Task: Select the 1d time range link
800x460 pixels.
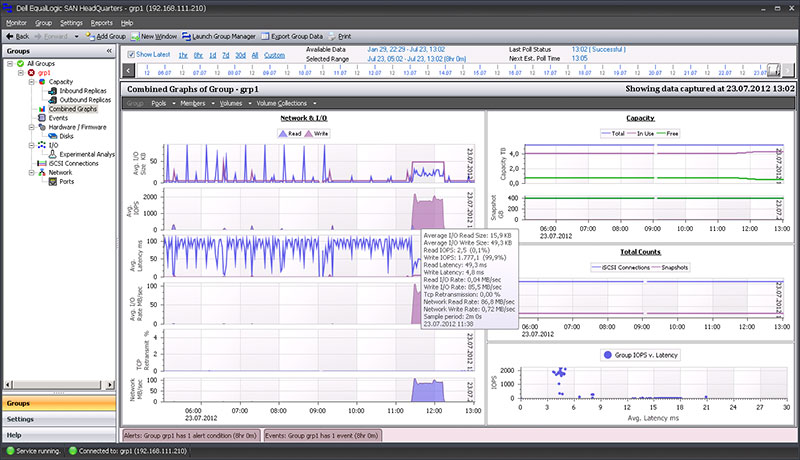Action: (212, 55)
